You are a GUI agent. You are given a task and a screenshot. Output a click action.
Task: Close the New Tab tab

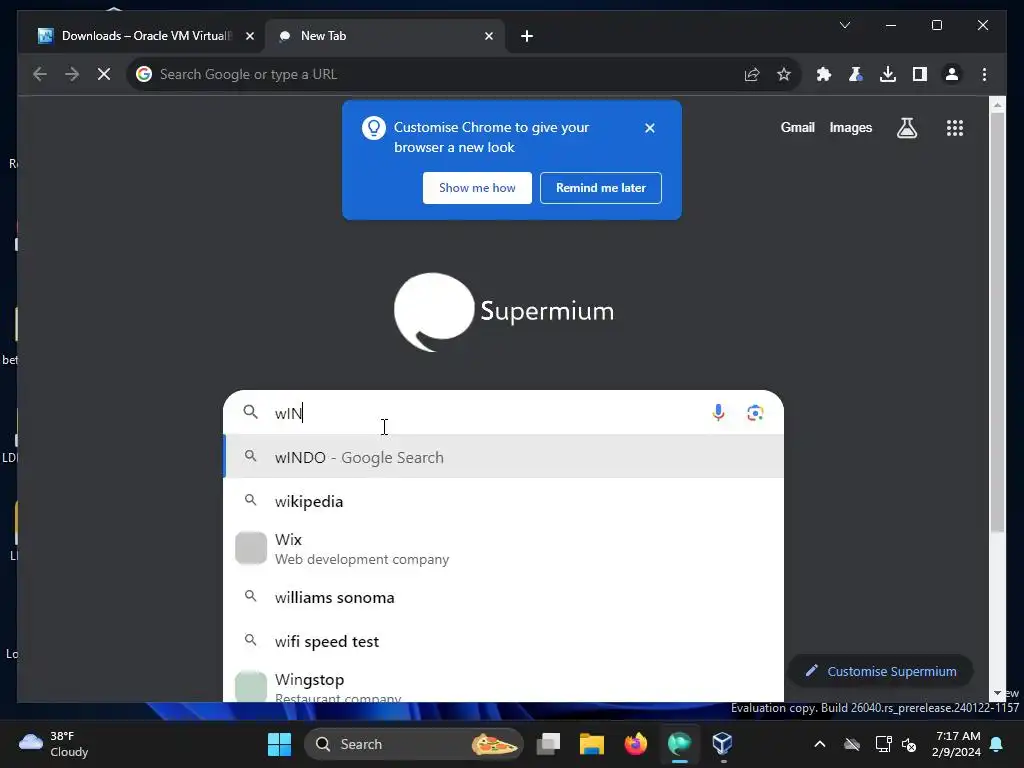point(488,36)
